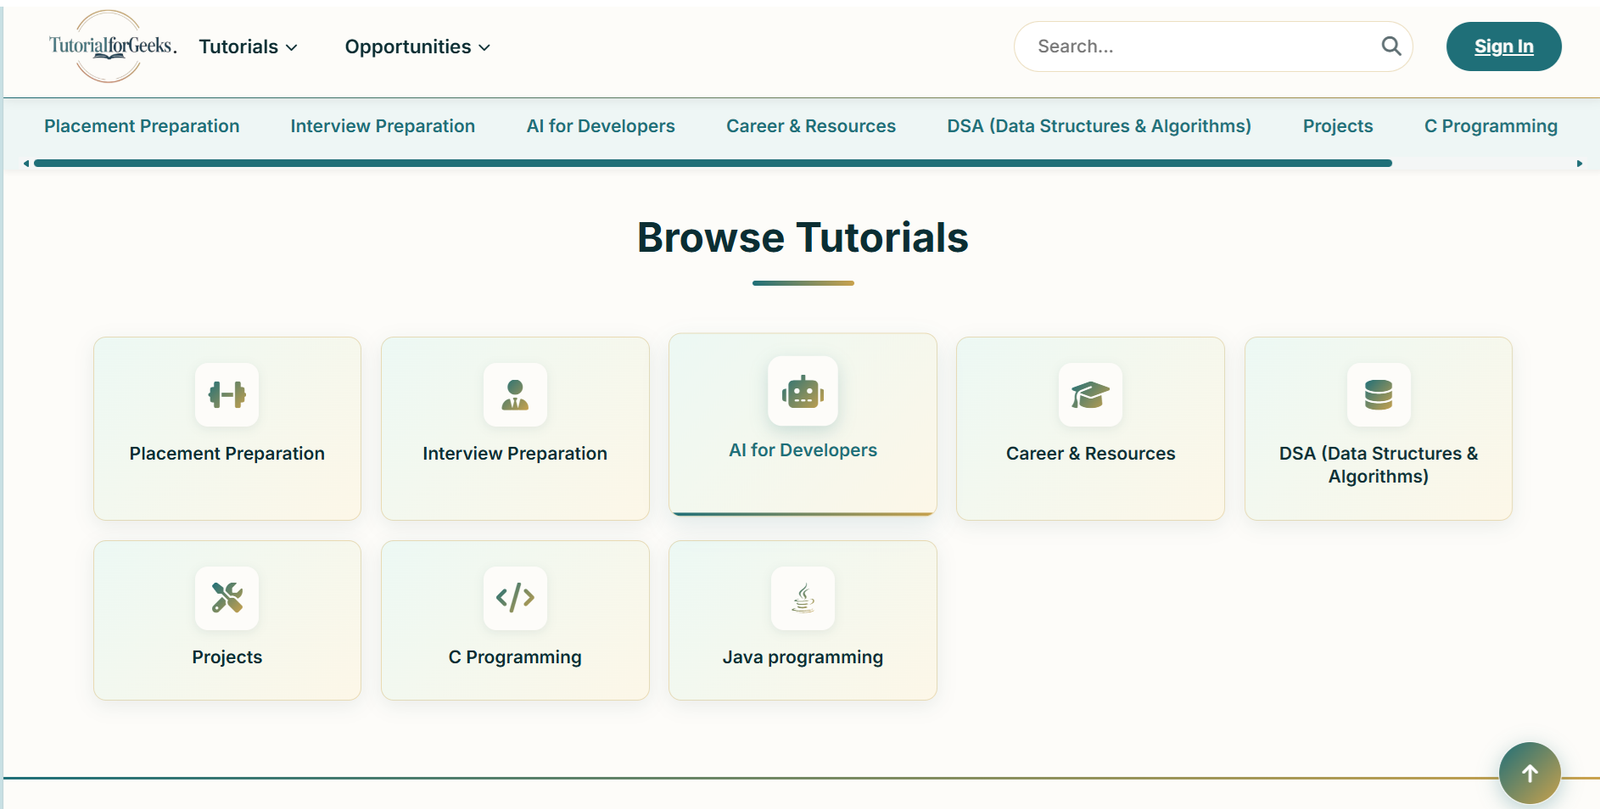Click the wrench and screwdriver Projects icon
This screenshot has height=809, width=1600.
coord(227,598)
